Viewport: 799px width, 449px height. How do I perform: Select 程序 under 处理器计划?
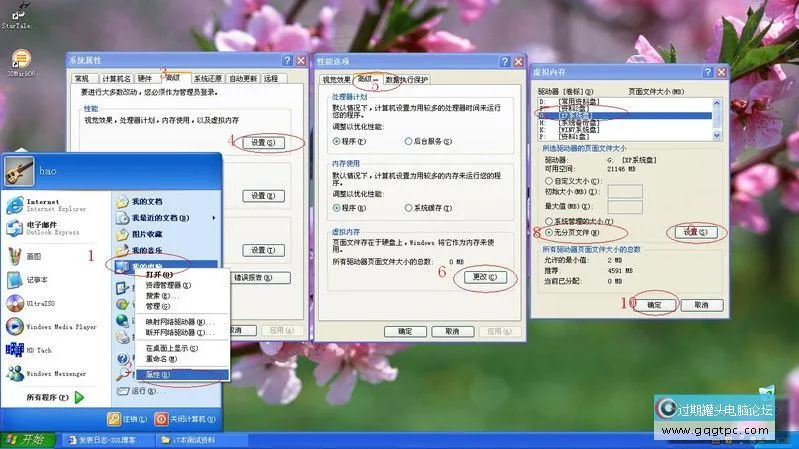[336, 141]
